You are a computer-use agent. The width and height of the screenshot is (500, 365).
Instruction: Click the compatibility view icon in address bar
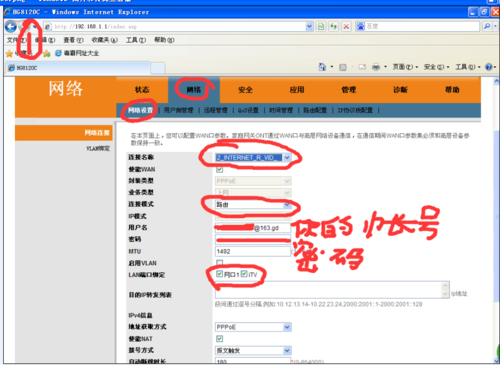321,26
